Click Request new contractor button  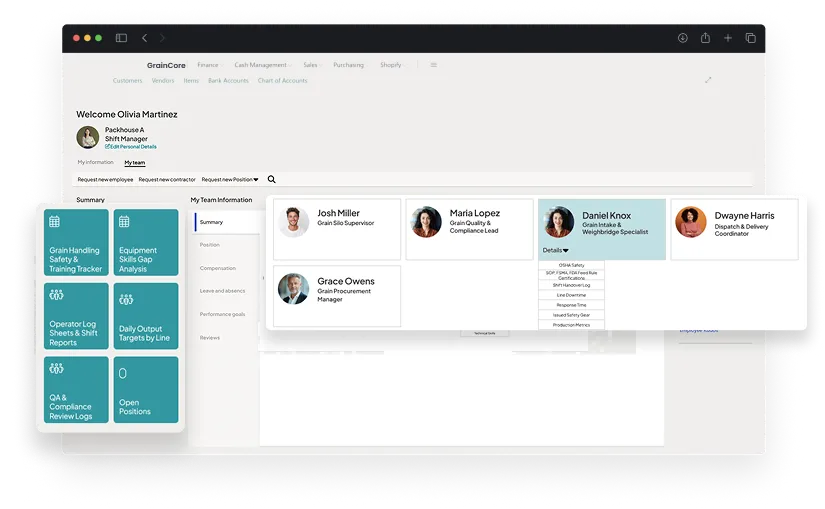click(167, 180)
